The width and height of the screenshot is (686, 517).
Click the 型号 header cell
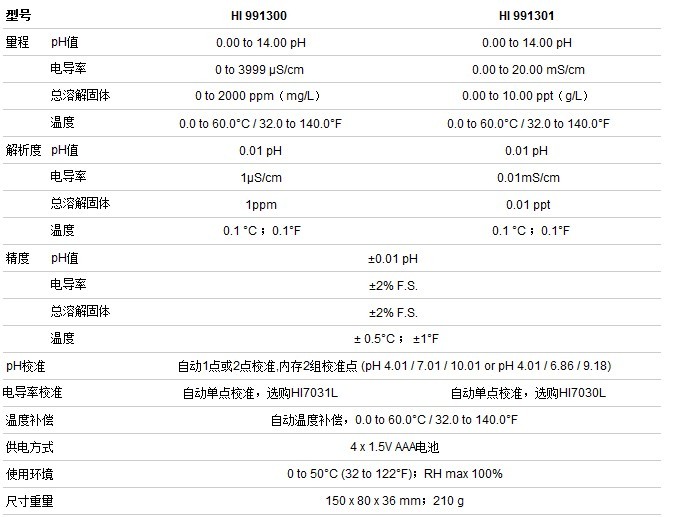(20, 17)
